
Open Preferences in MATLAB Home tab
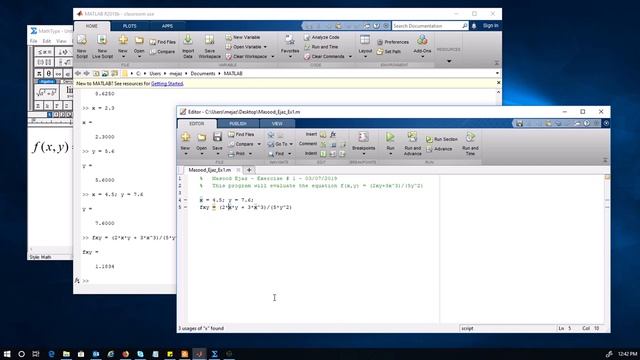tap(393, 42)
